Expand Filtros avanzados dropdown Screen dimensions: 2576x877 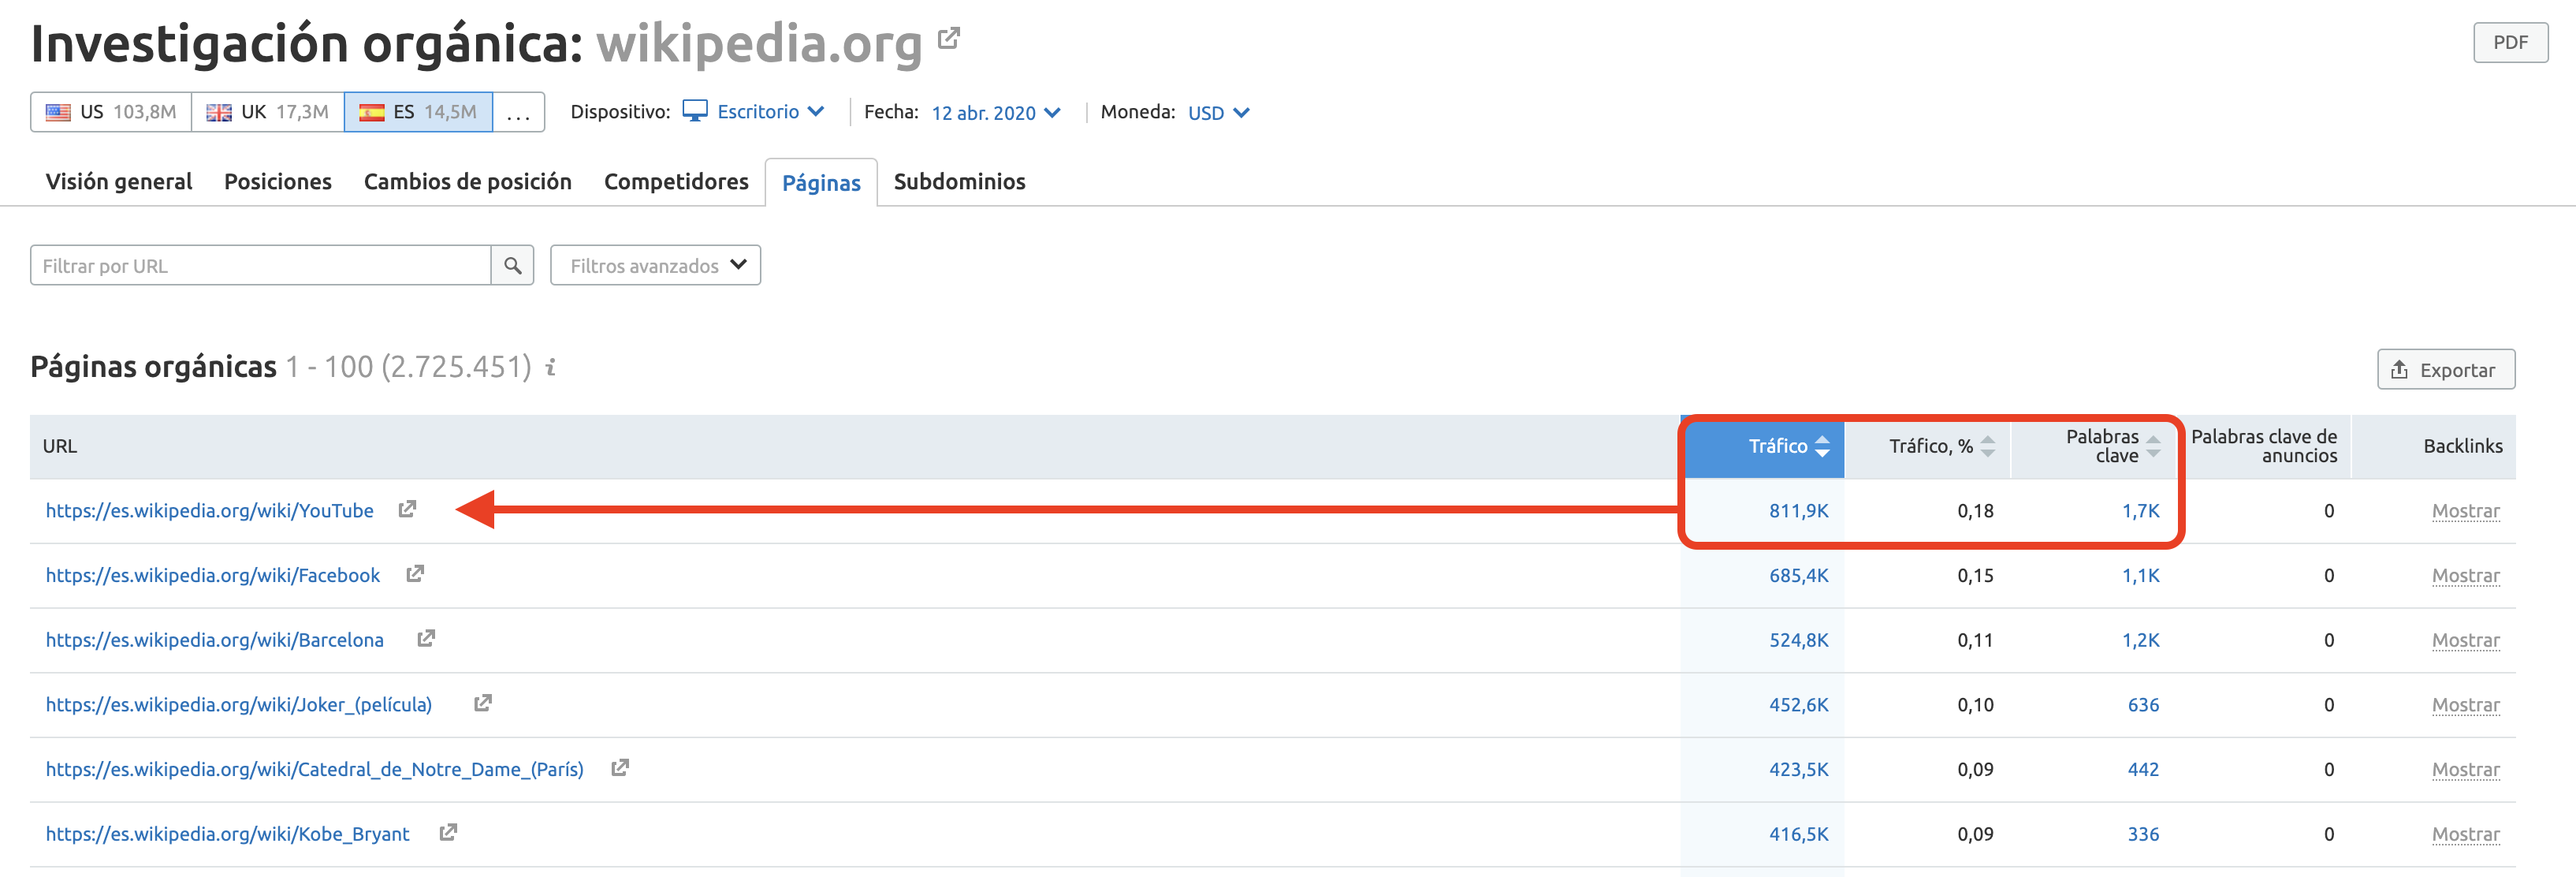pyautogui.click(x=655, y=266)
